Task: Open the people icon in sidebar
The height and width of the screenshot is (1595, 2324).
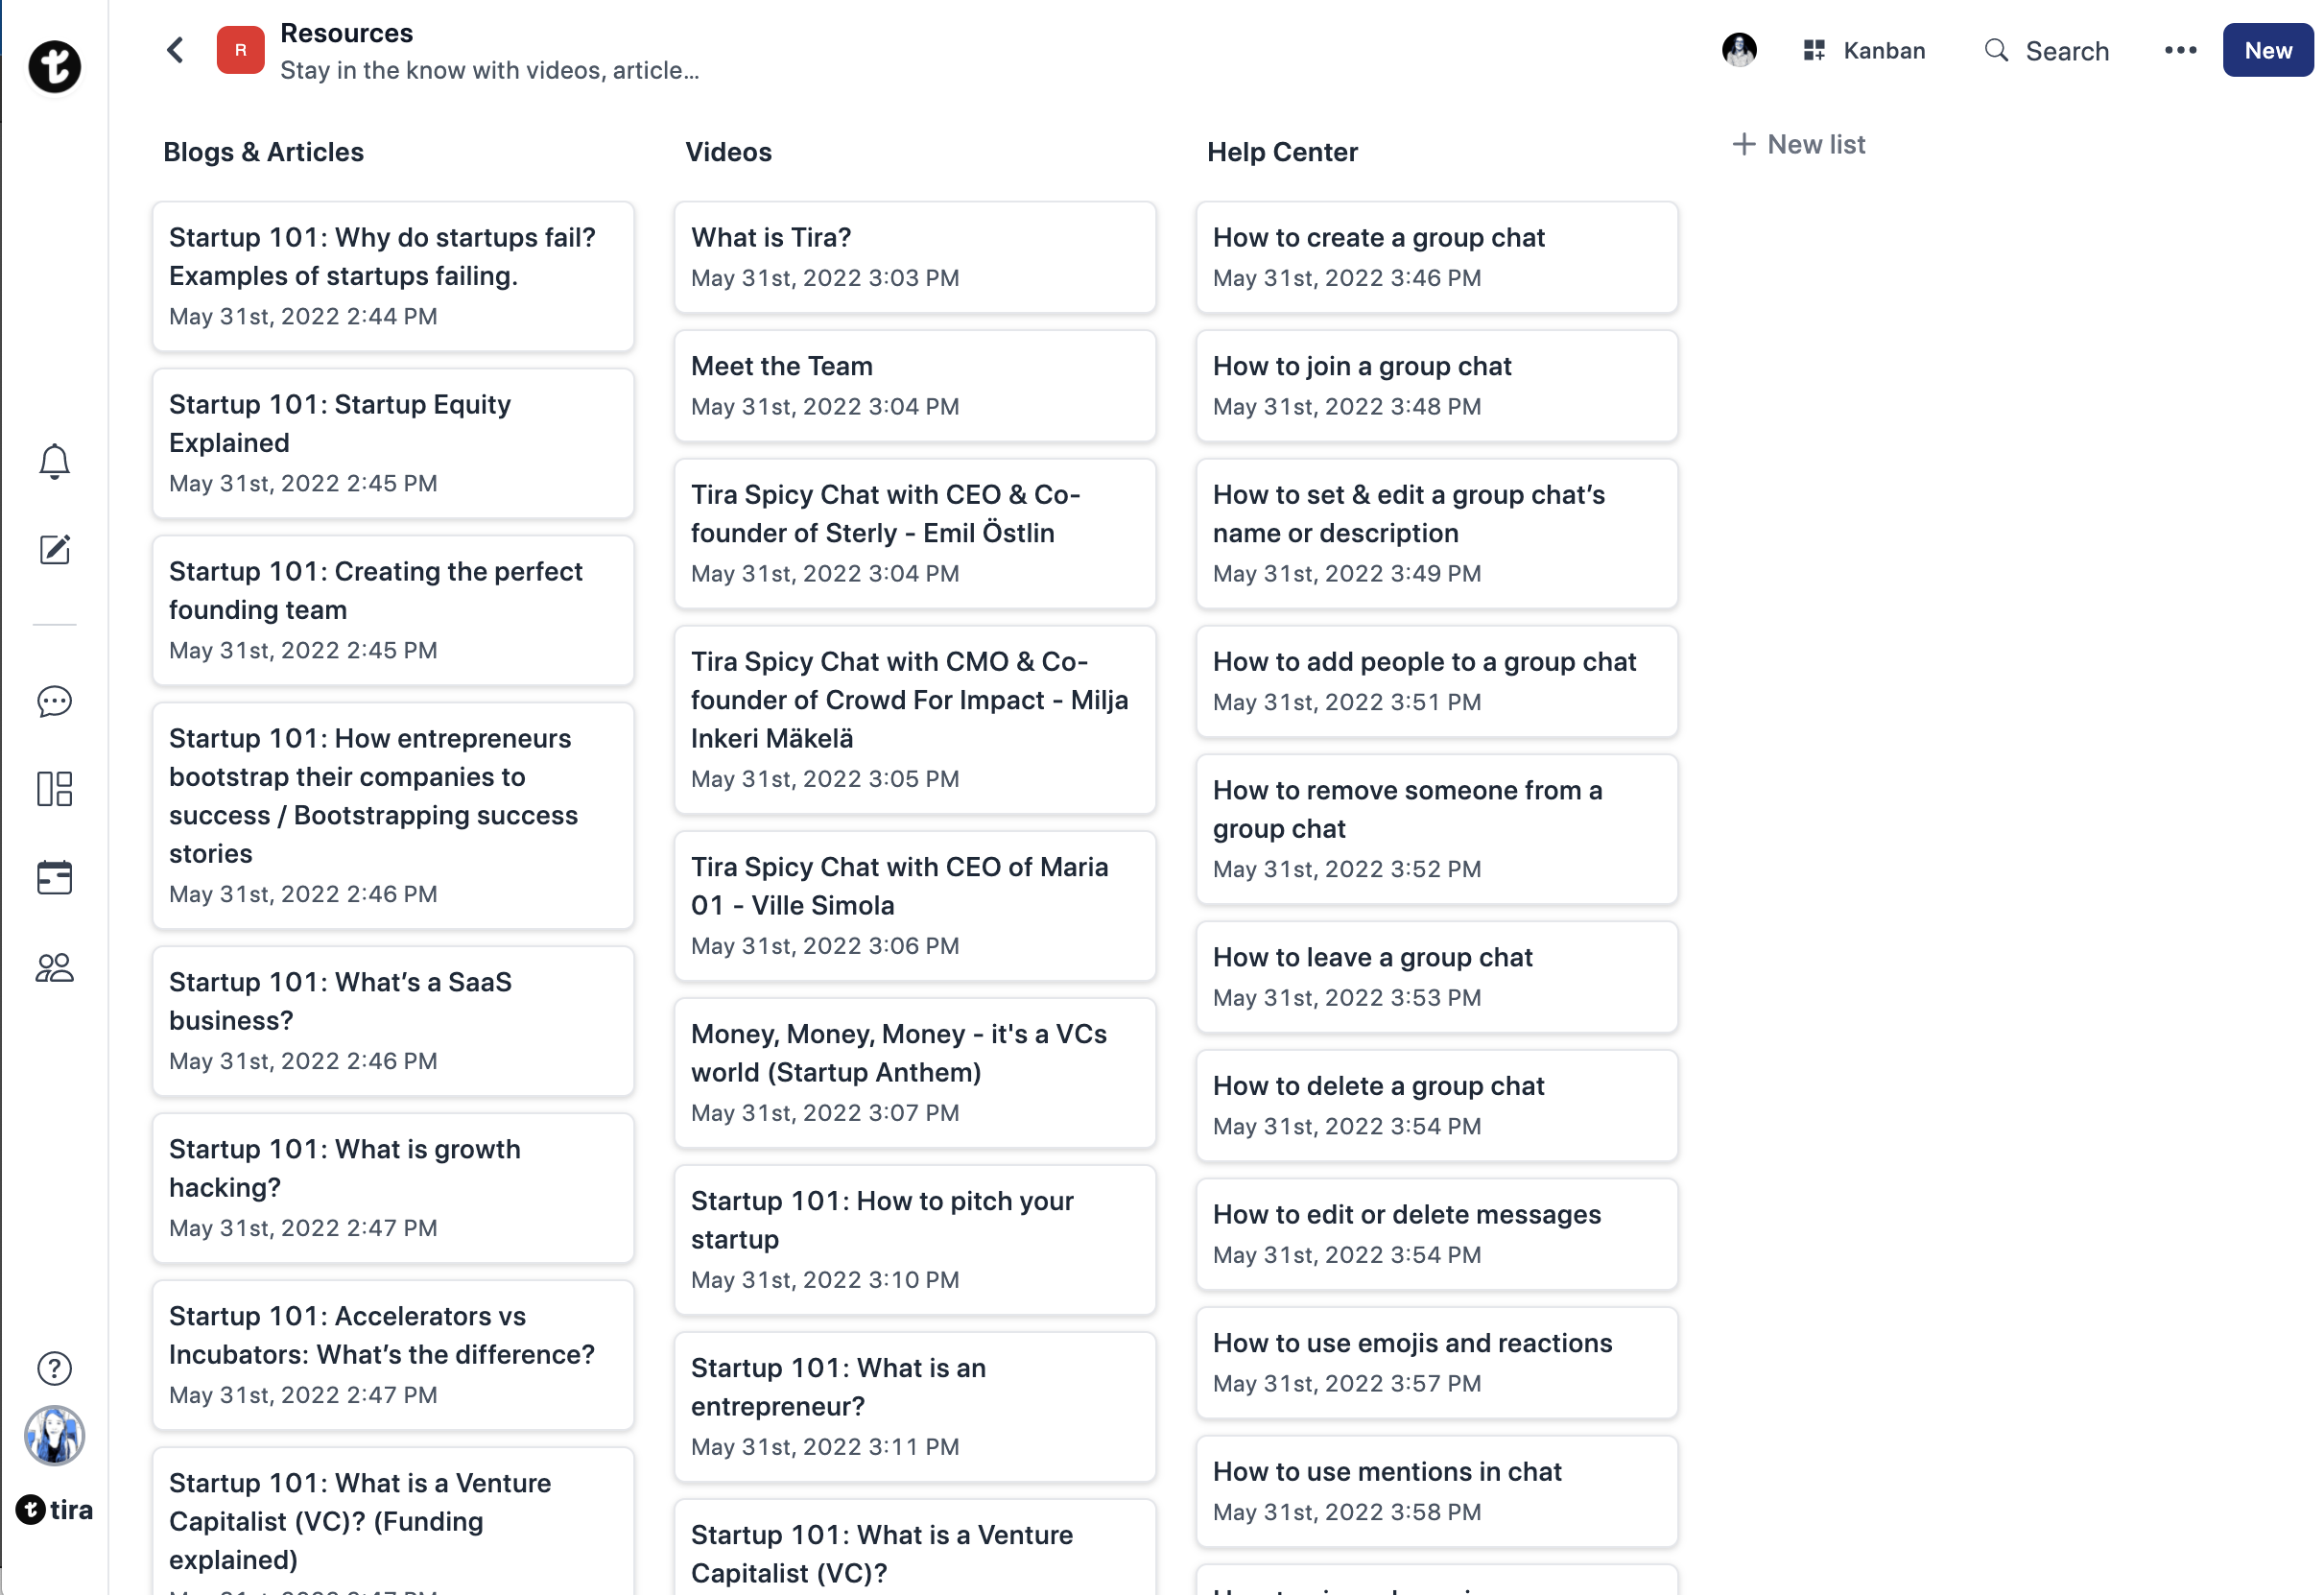Action: pos(54,967)
